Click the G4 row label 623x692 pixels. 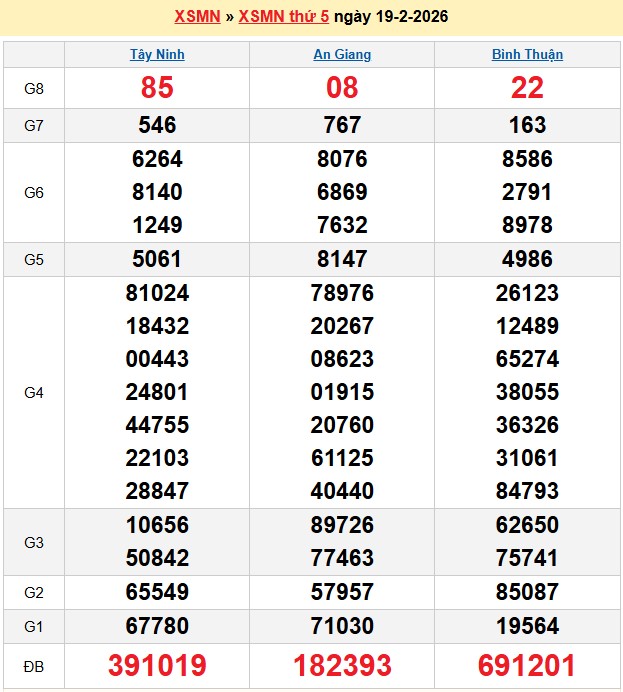34,393
